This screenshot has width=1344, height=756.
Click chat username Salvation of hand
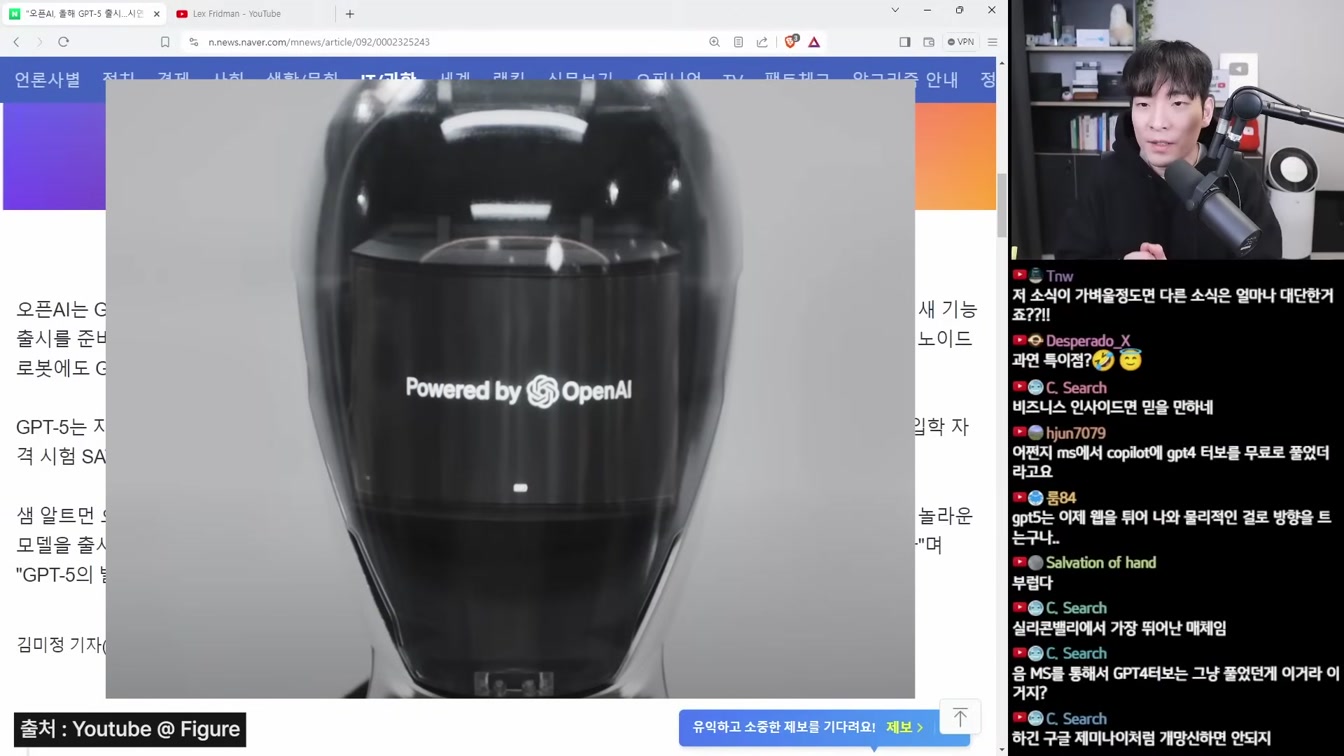click(1101, 563)
